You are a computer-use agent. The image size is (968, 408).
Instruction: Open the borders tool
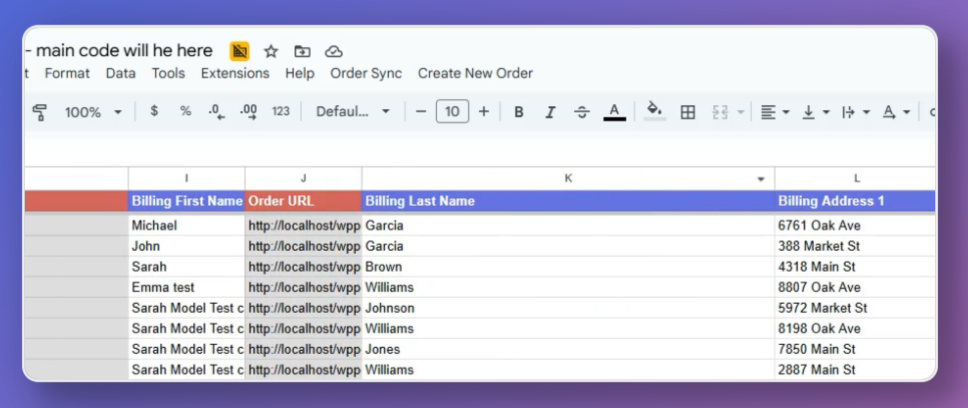pos(688,112)
